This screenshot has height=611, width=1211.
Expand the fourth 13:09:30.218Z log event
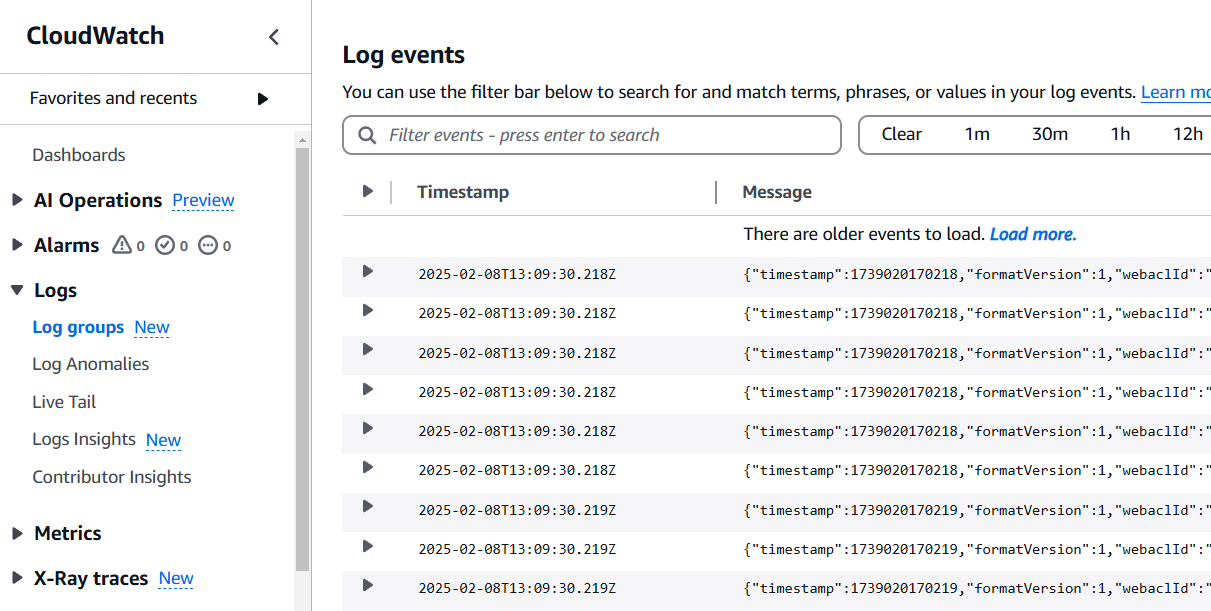[x=368, y=389]
